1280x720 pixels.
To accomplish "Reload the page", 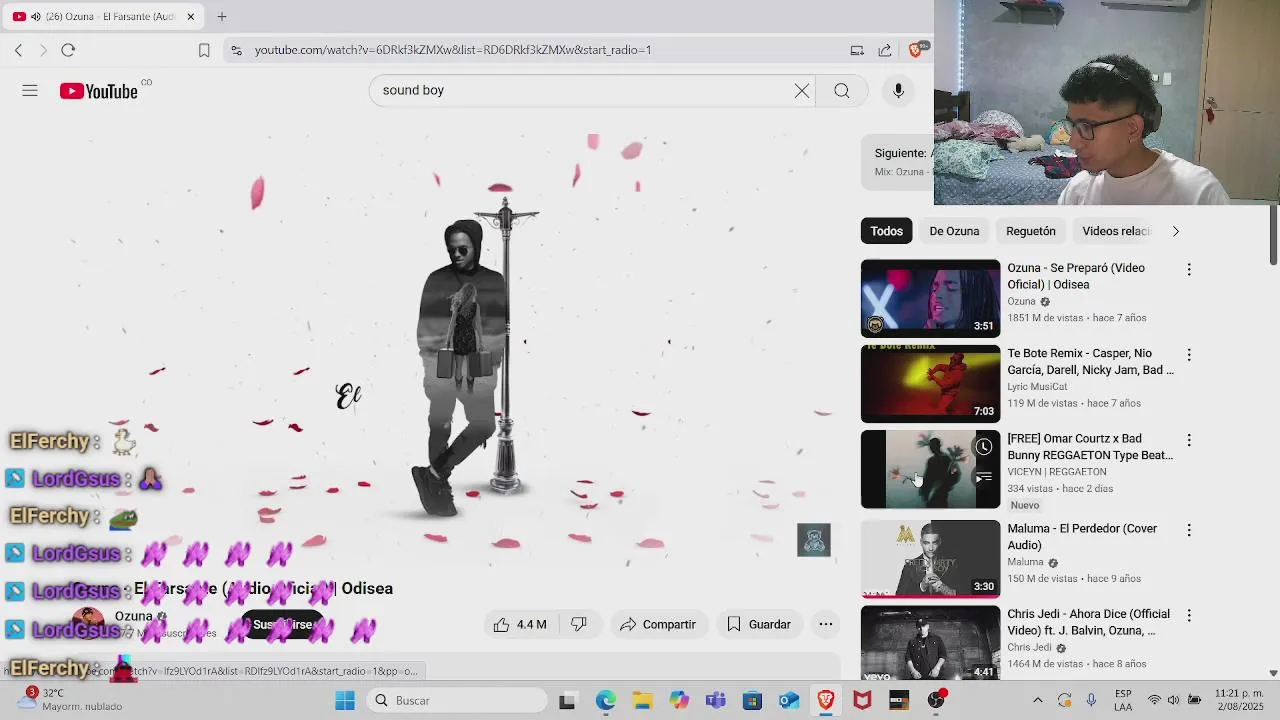I will tap(68, 50).
